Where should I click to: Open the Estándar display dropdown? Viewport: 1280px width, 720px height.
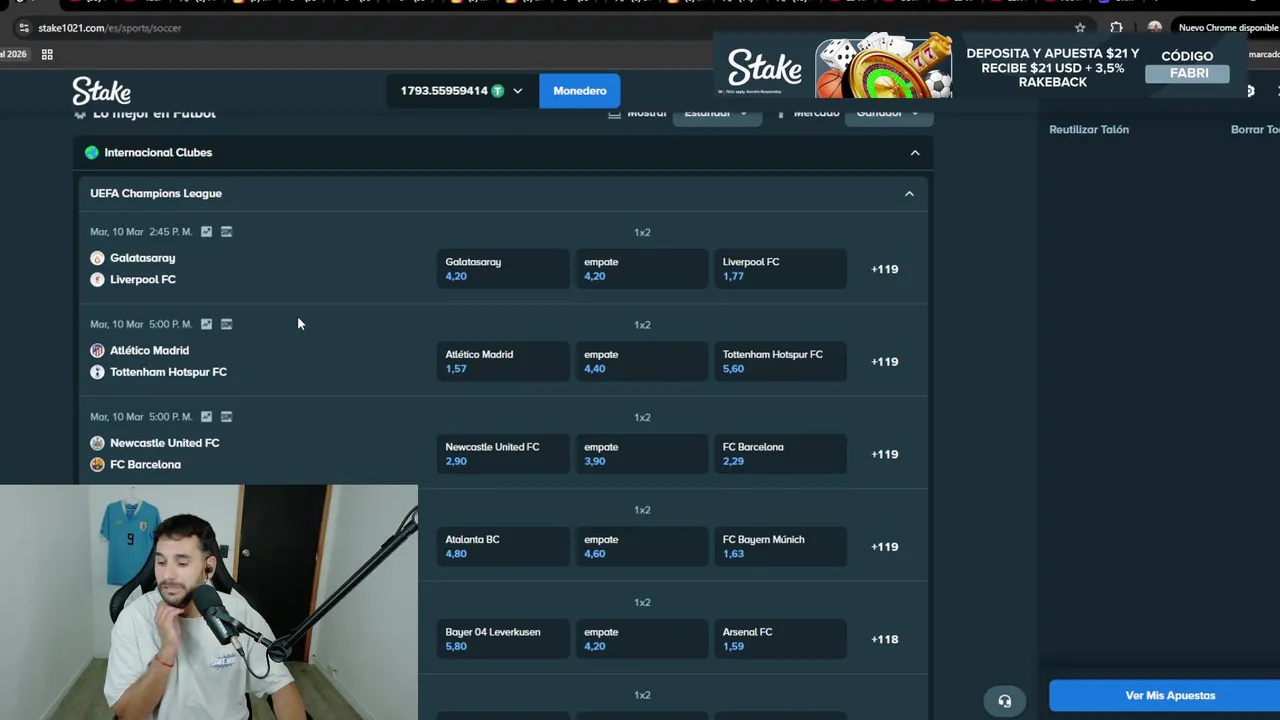[716, 114]
